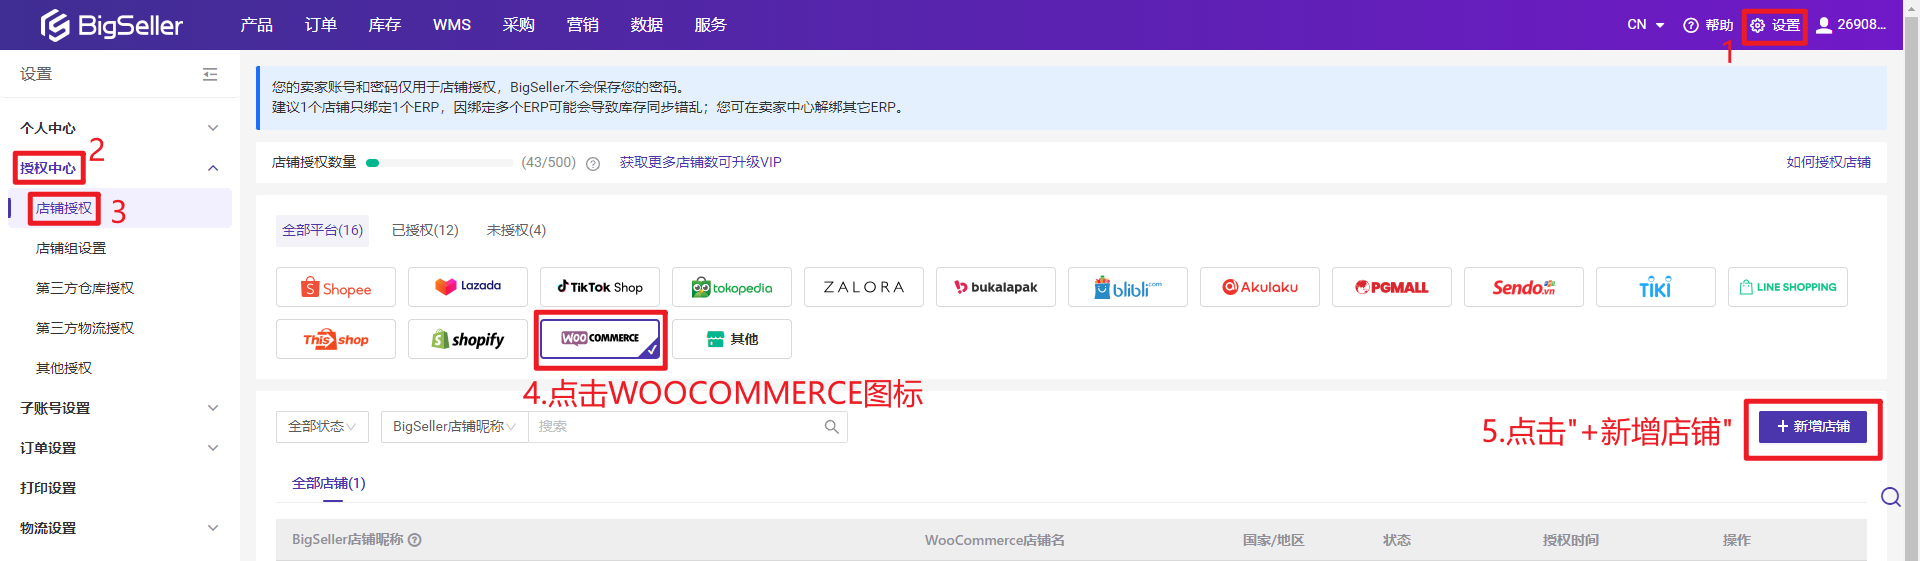Select the Akulaku platform card
The width and height of the screenshot is (1920, 561).
(1260, 287)
